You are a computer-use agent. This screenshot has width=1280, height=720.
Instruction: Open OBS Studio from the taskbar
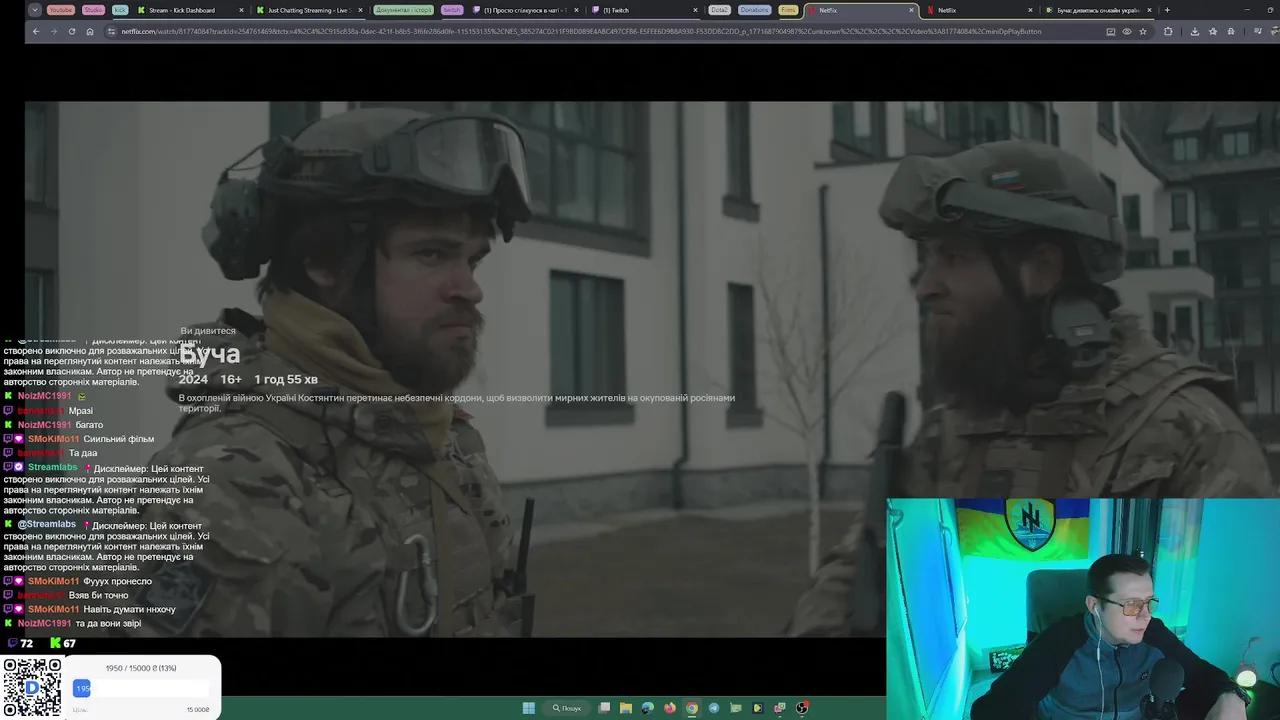802,708
